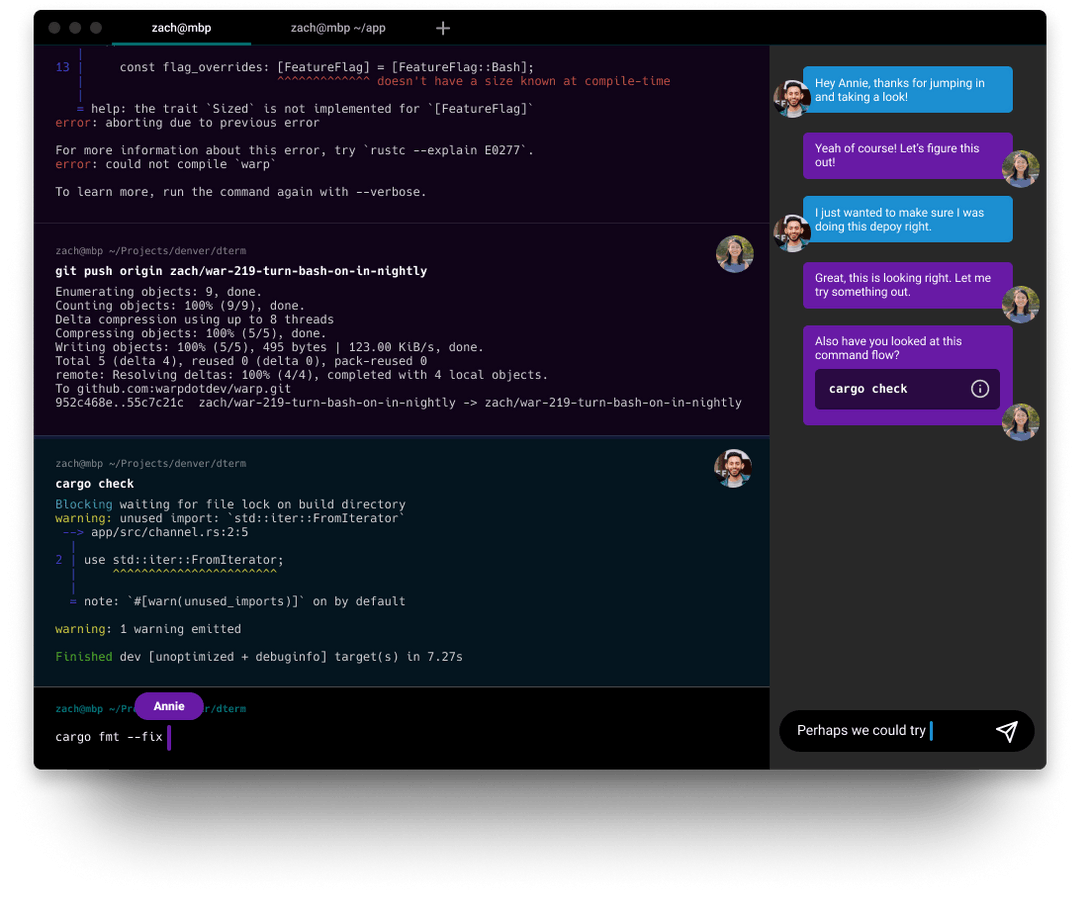The height and width of the screenshot is (897, 1080).
Task: Send the message using the paper plane icon
Action: [1007, 731]
